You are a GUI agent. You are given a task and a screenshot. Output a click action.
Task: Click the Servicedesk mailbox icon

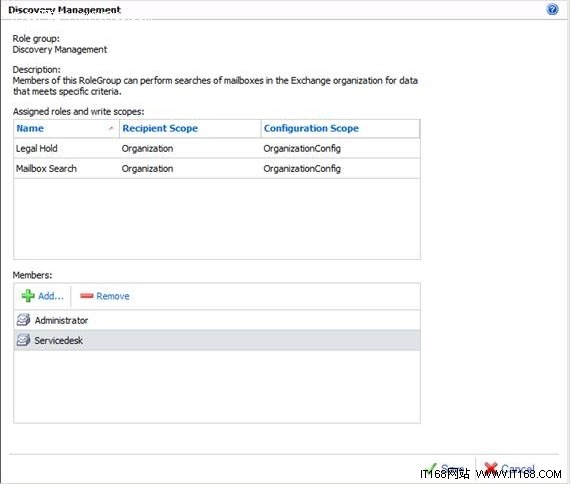23,340
